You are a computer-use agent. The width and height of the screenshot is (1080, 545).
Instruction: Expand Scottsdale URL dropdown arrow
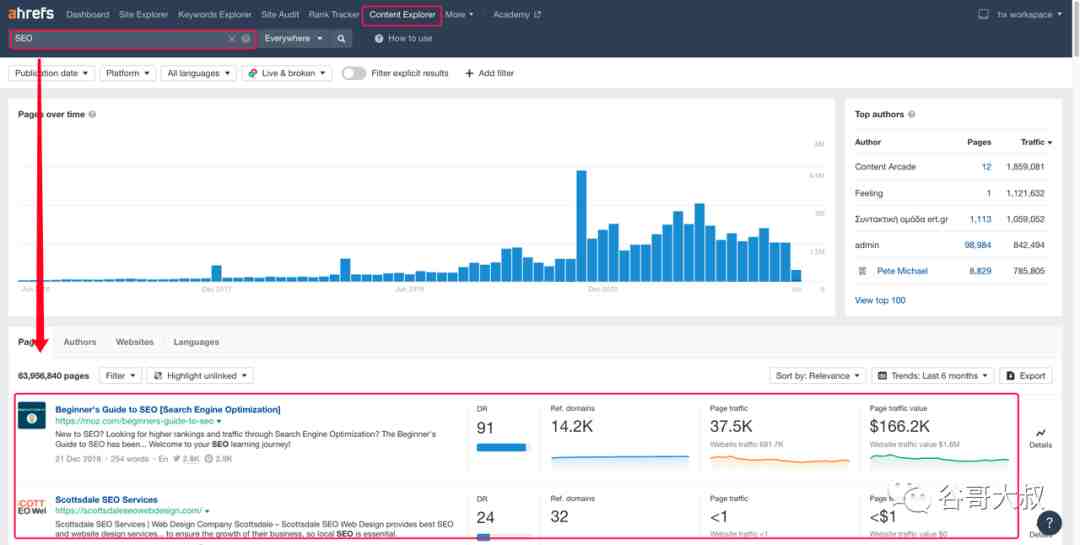207,511
